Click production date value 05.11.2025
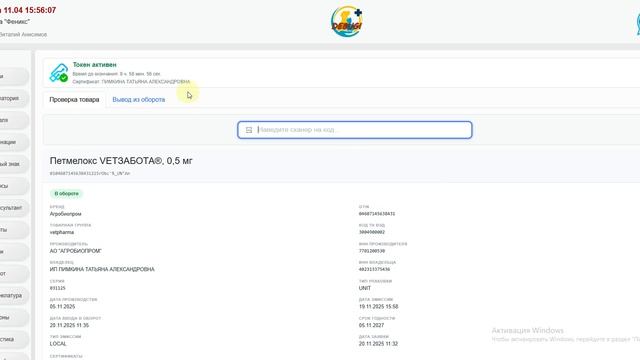This screenshot has height=360, width=640. 62,307
